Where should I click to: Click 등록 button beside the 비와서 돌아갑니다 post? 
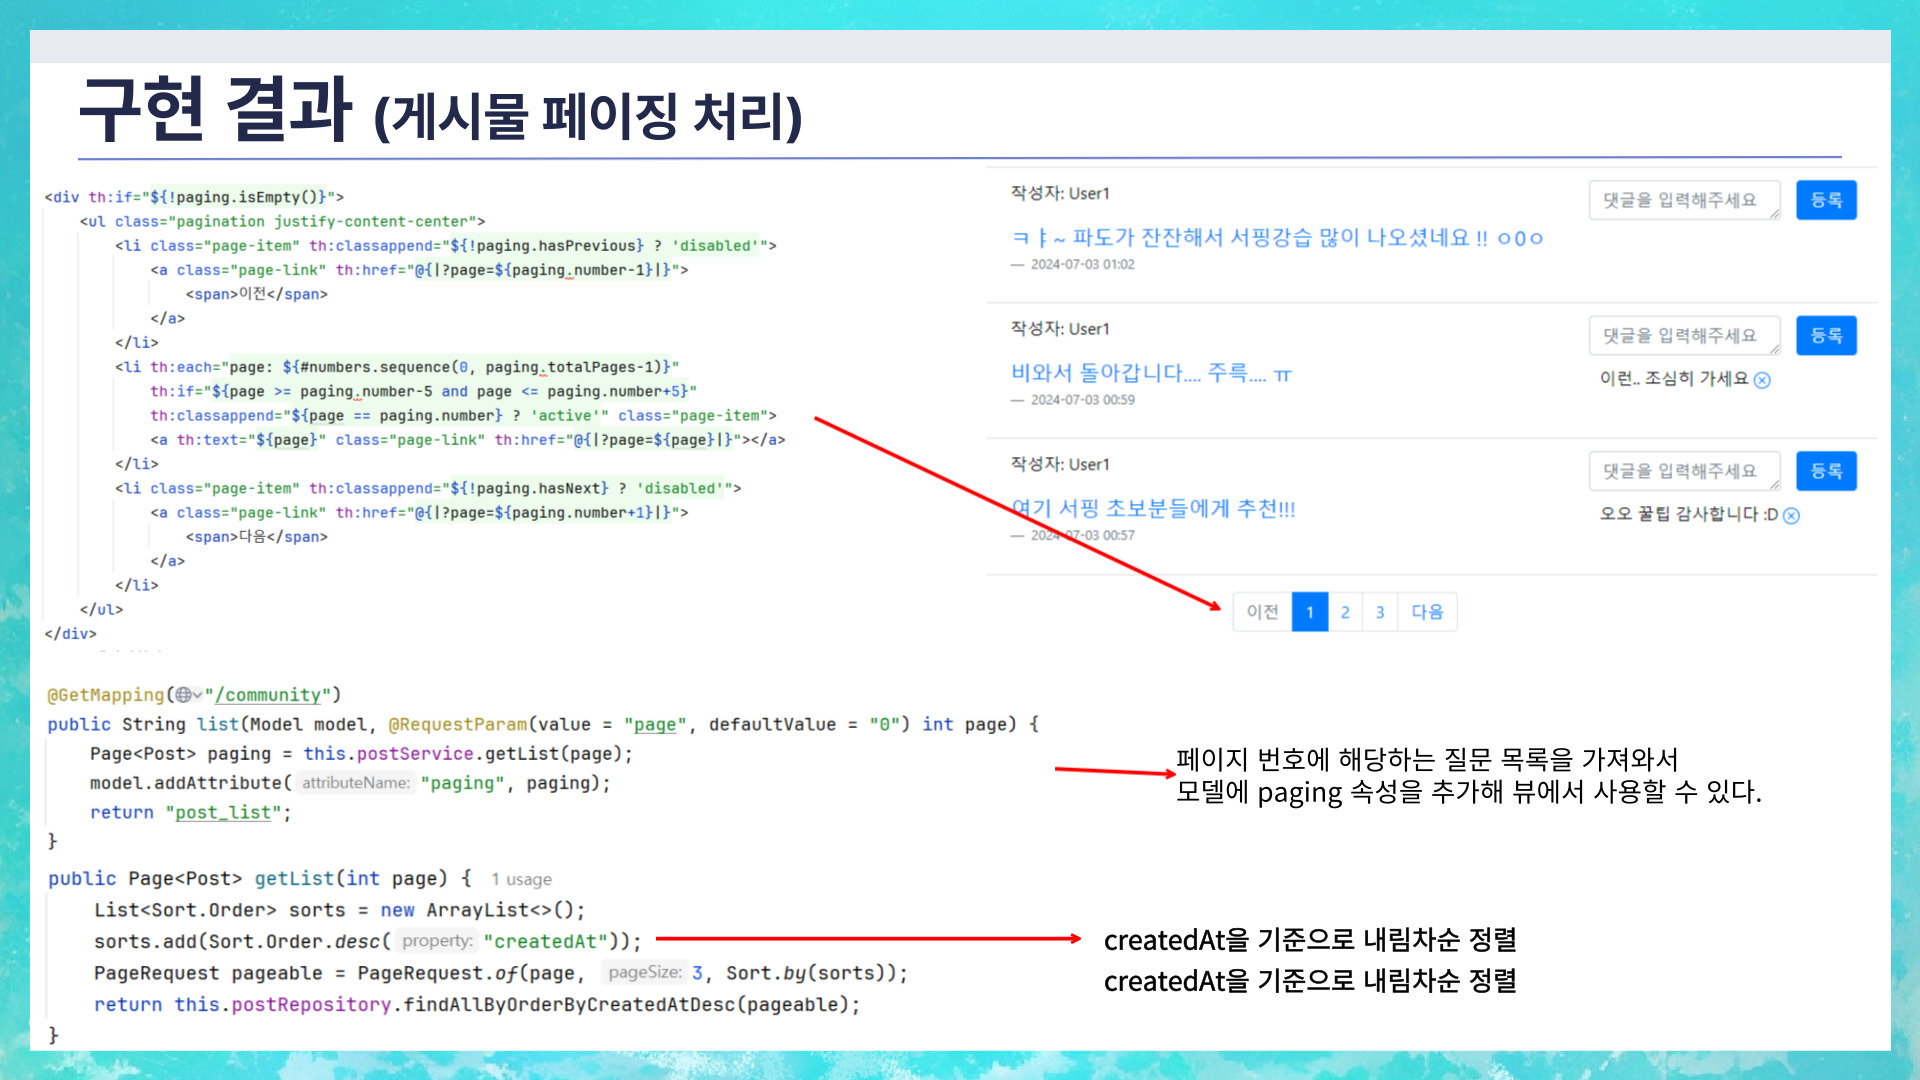pos(1826,335)
